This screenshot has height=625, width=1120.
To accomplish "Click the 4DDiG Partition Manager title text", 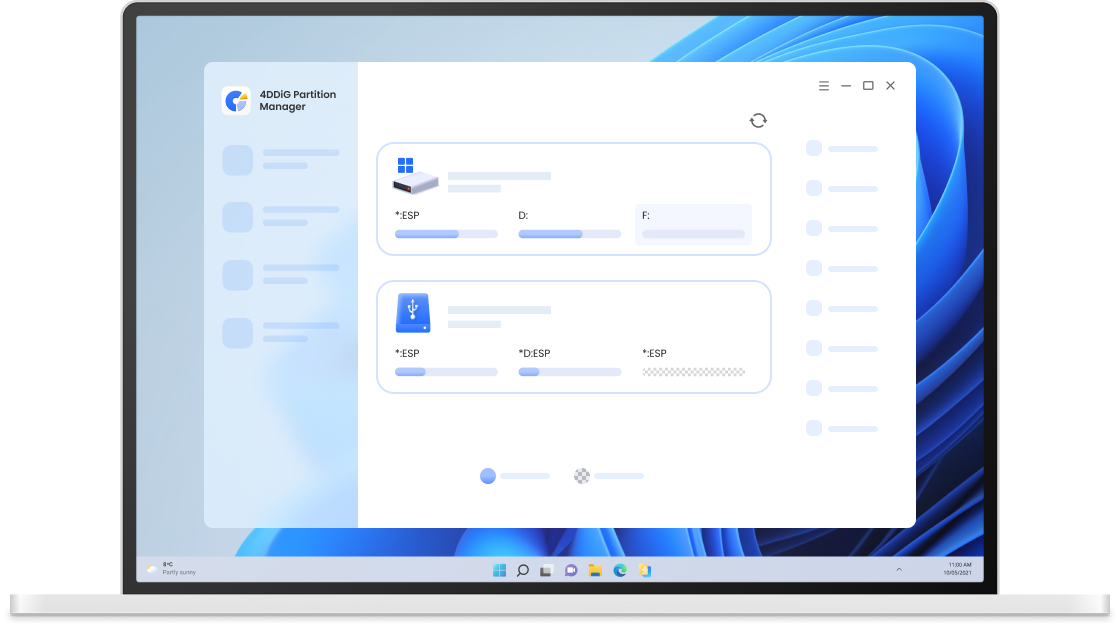I will pos(297,100).
